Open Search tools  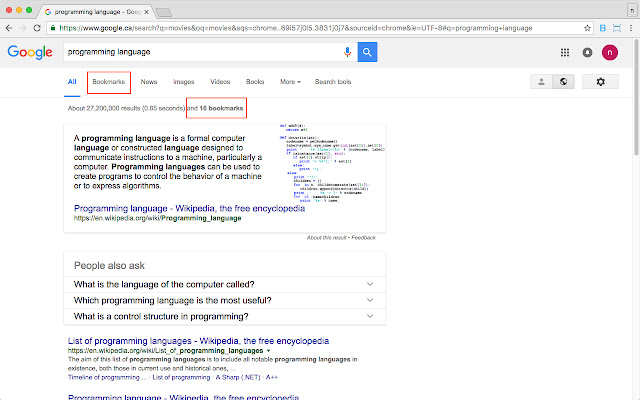pyautogui.click(x=333, y=82)
